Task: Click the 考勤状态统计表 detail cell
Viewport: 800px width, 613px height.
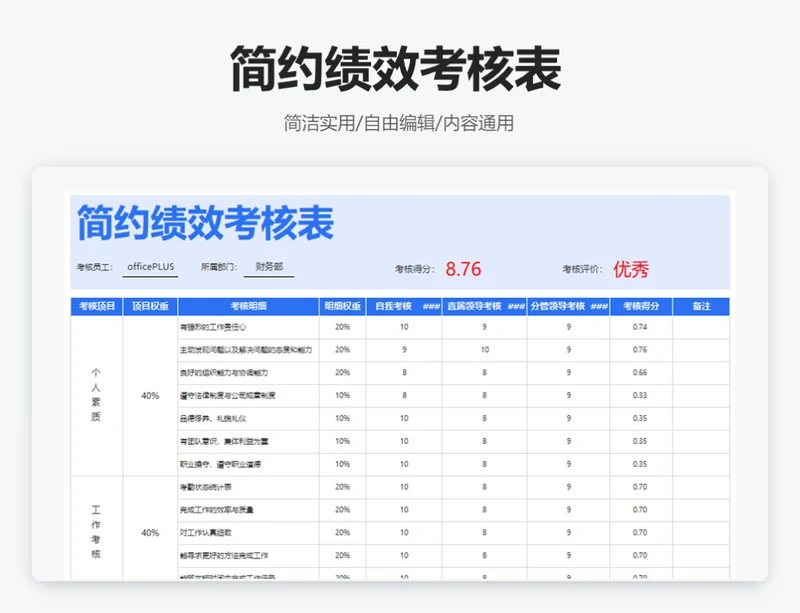Action: [206, 487]
